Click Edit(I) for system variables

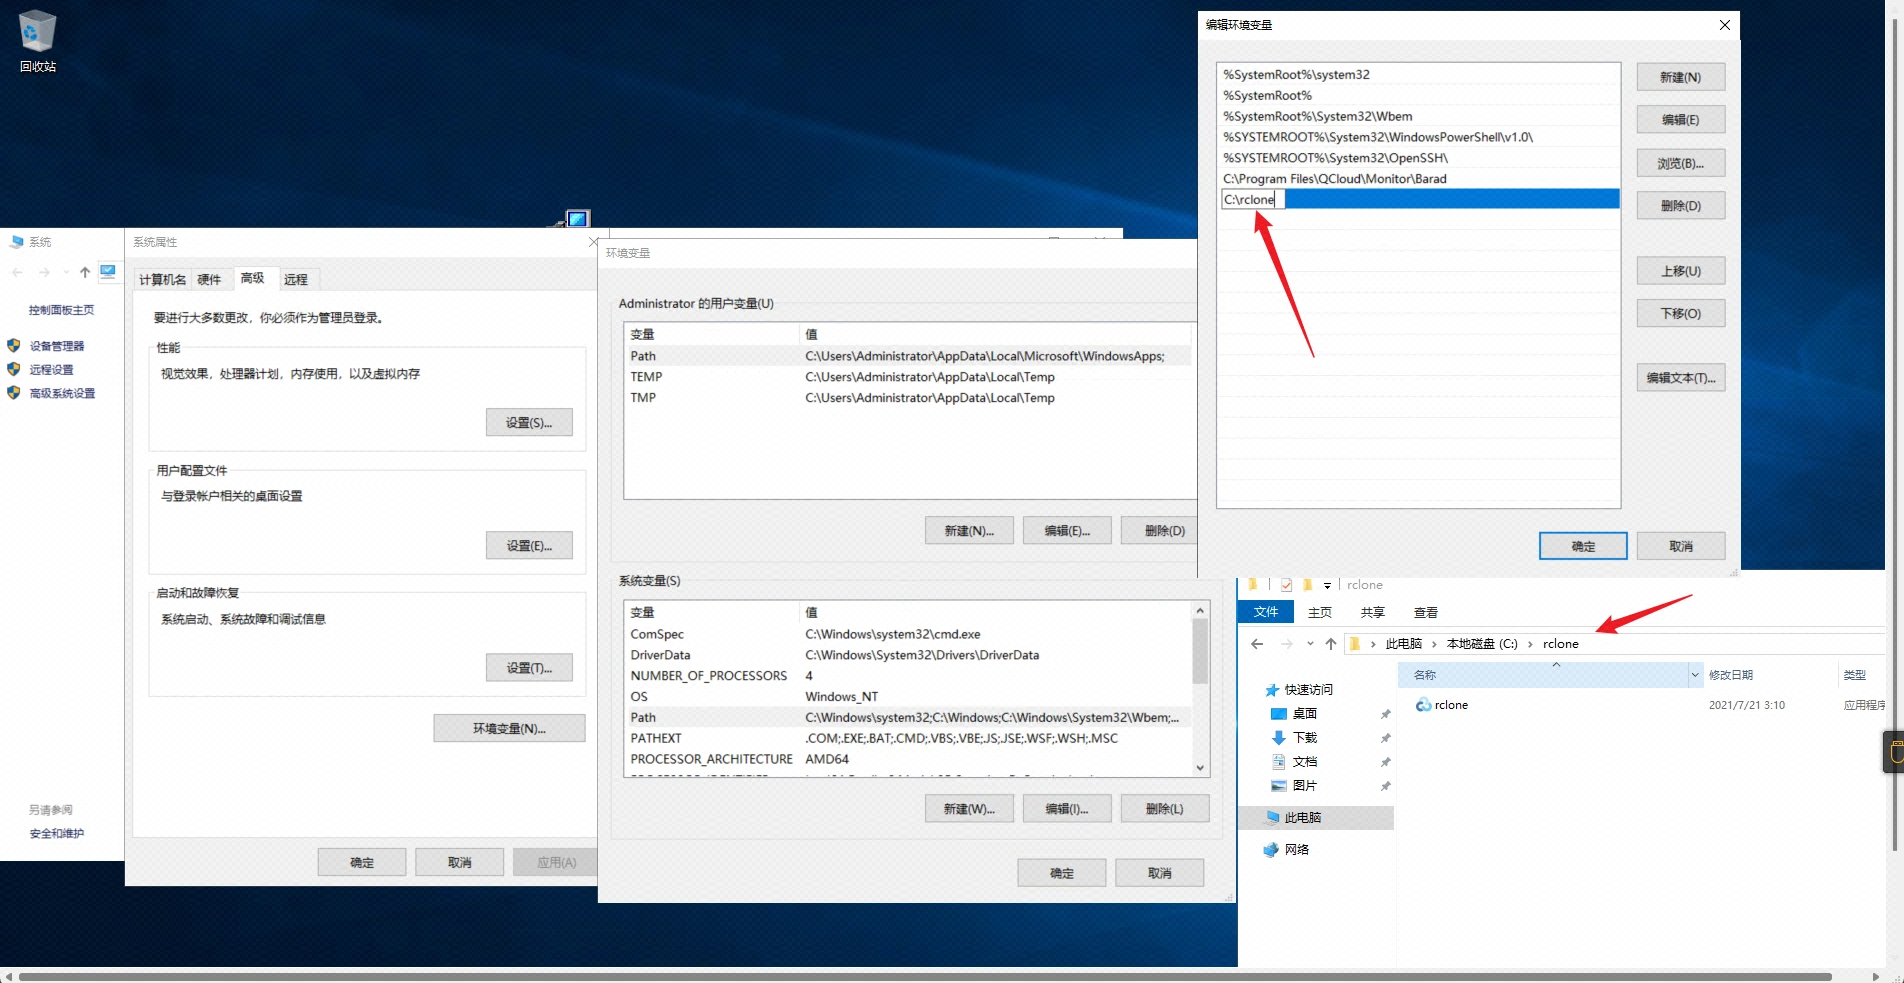(x=1067, y=809)
